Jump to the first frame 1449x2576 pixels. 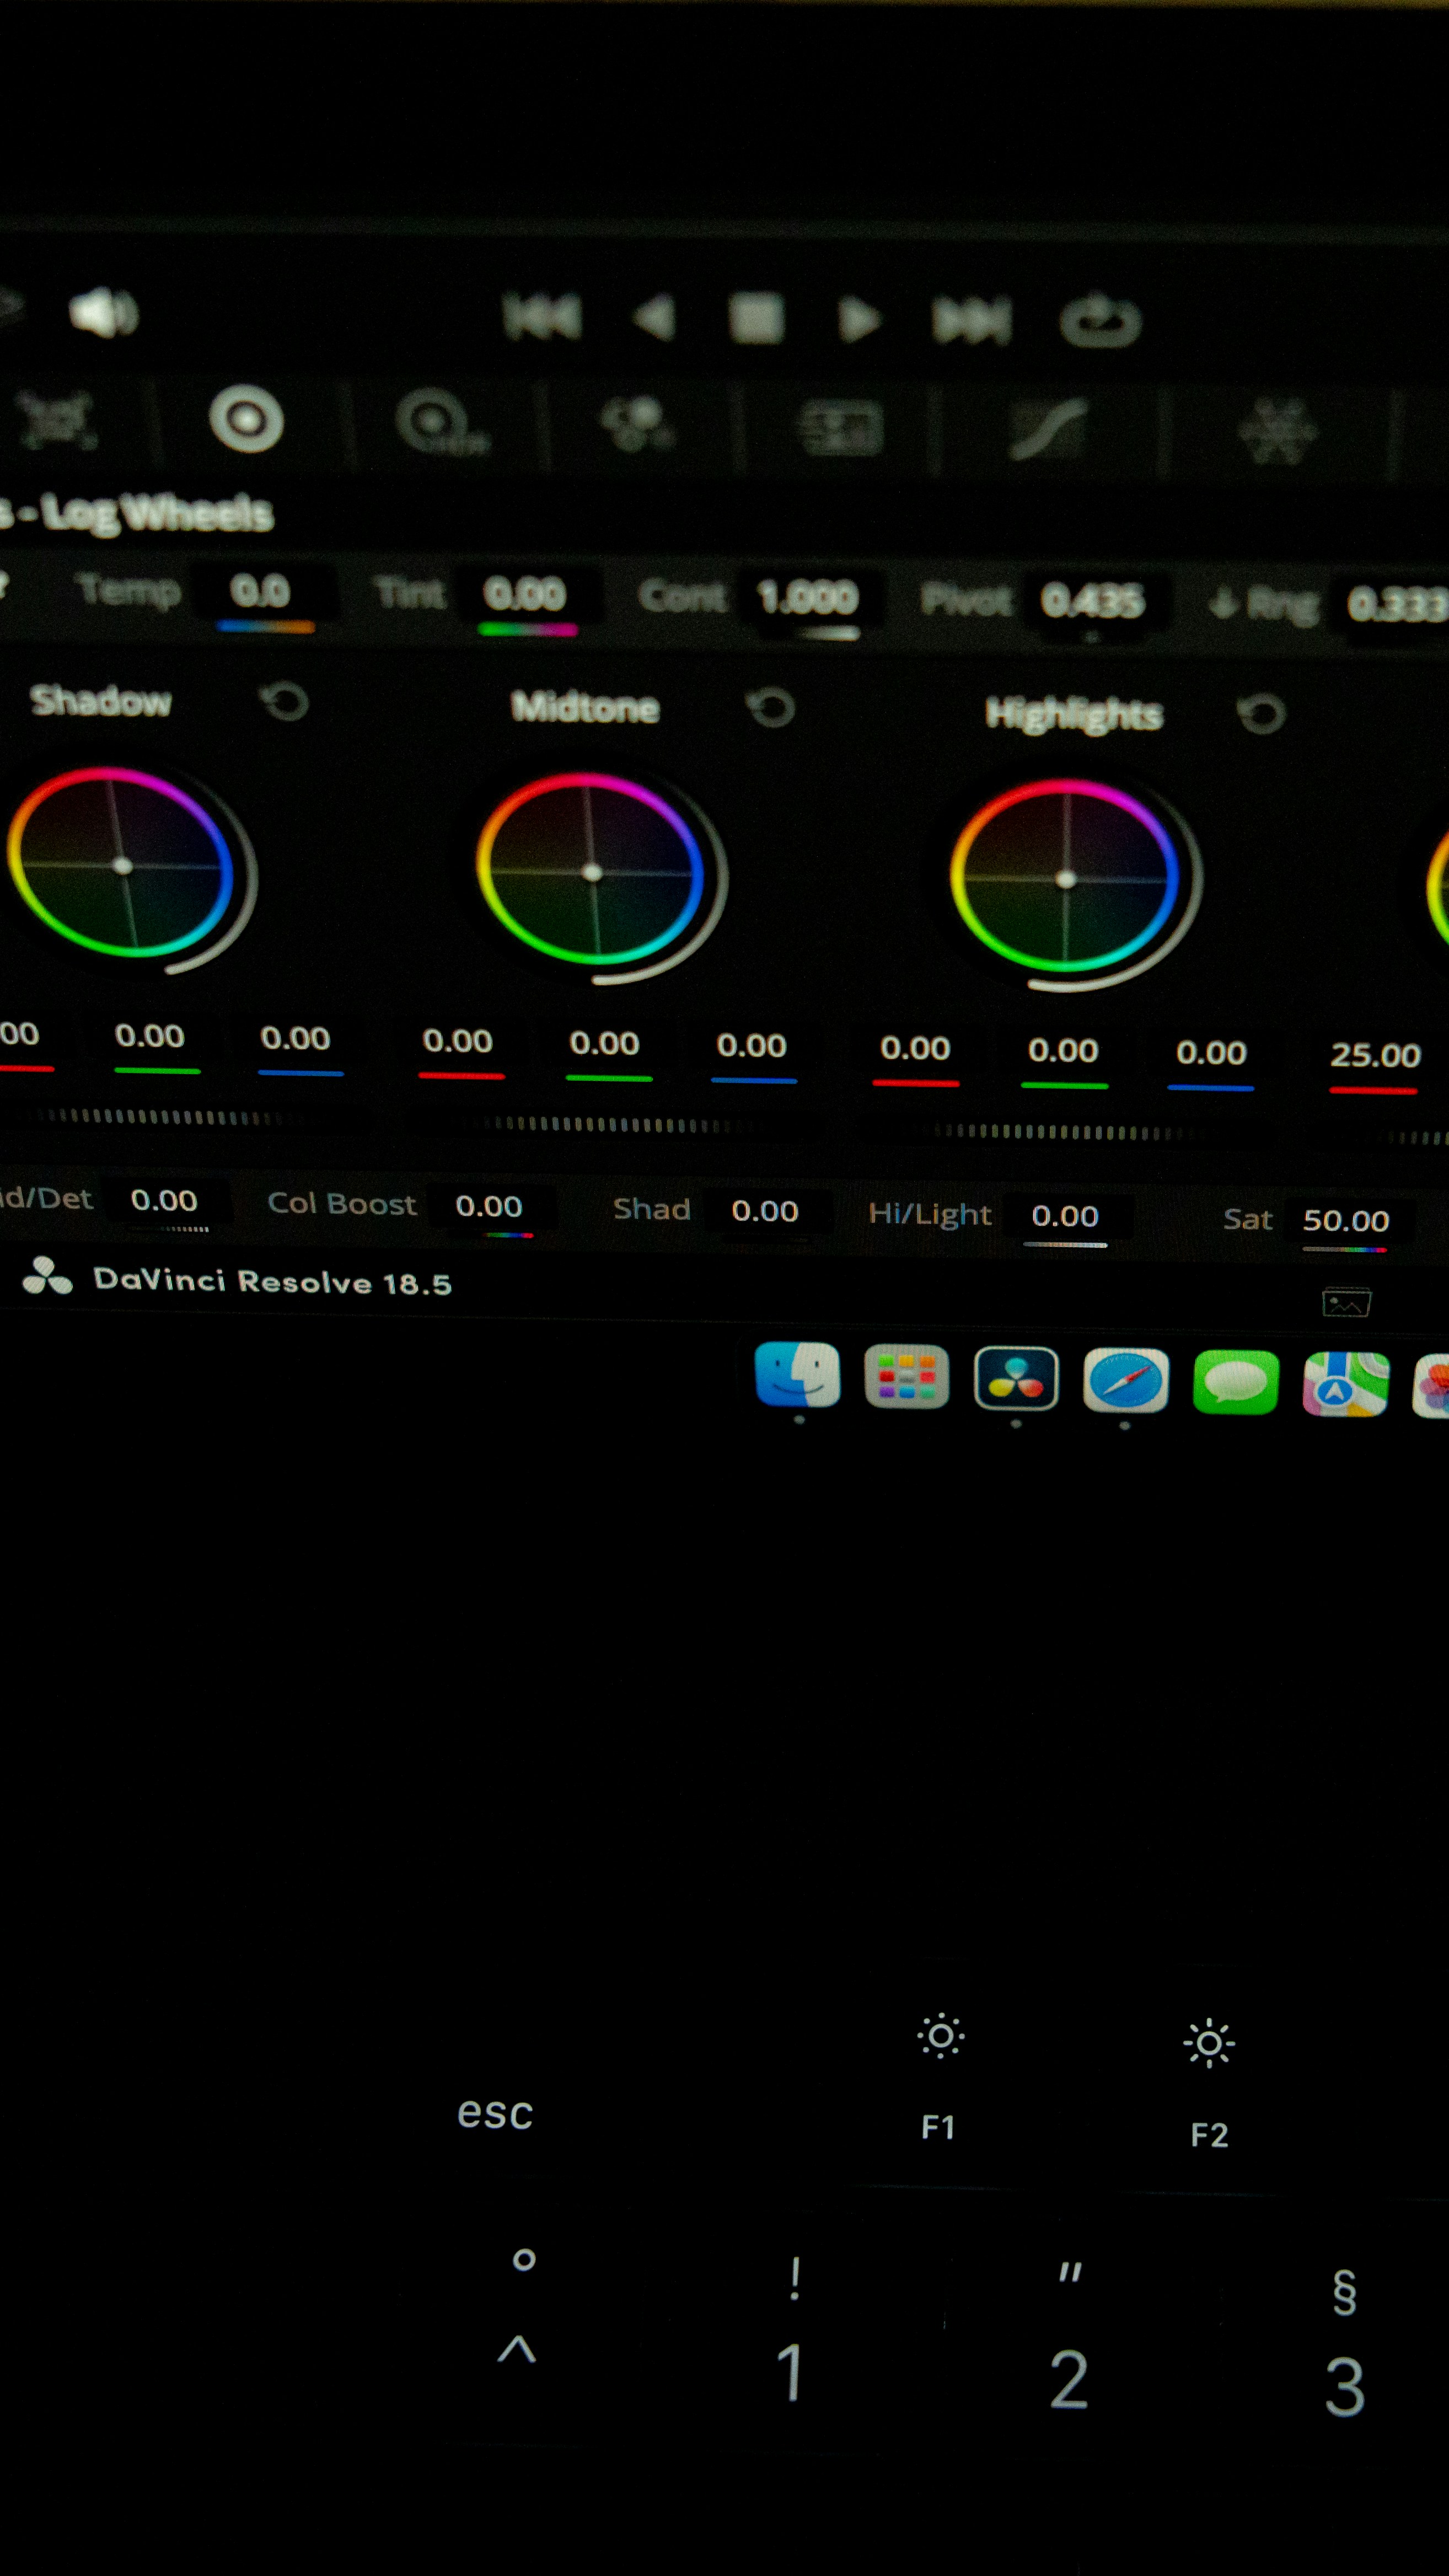pos(542,318)
